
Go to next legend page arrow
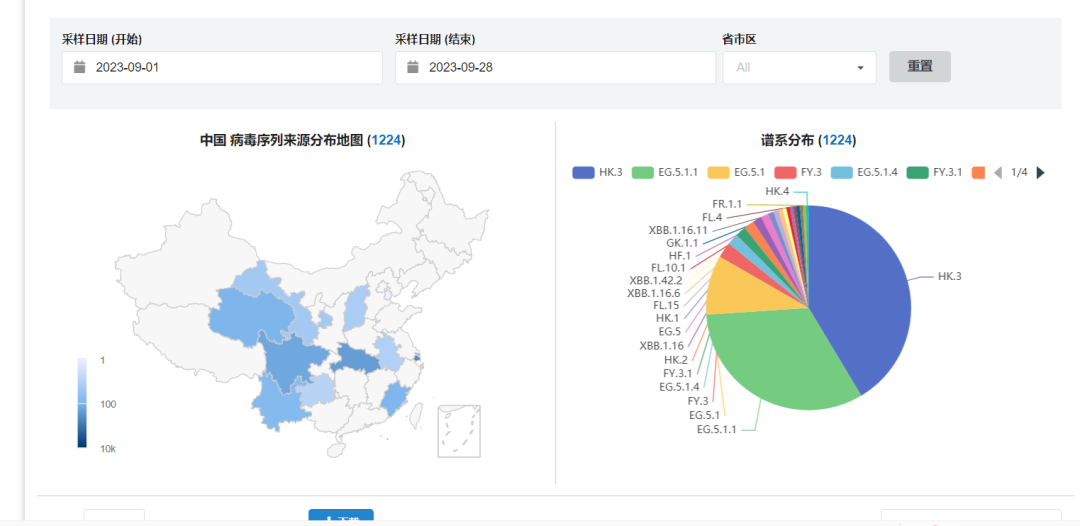click(x=1040, y=173)
